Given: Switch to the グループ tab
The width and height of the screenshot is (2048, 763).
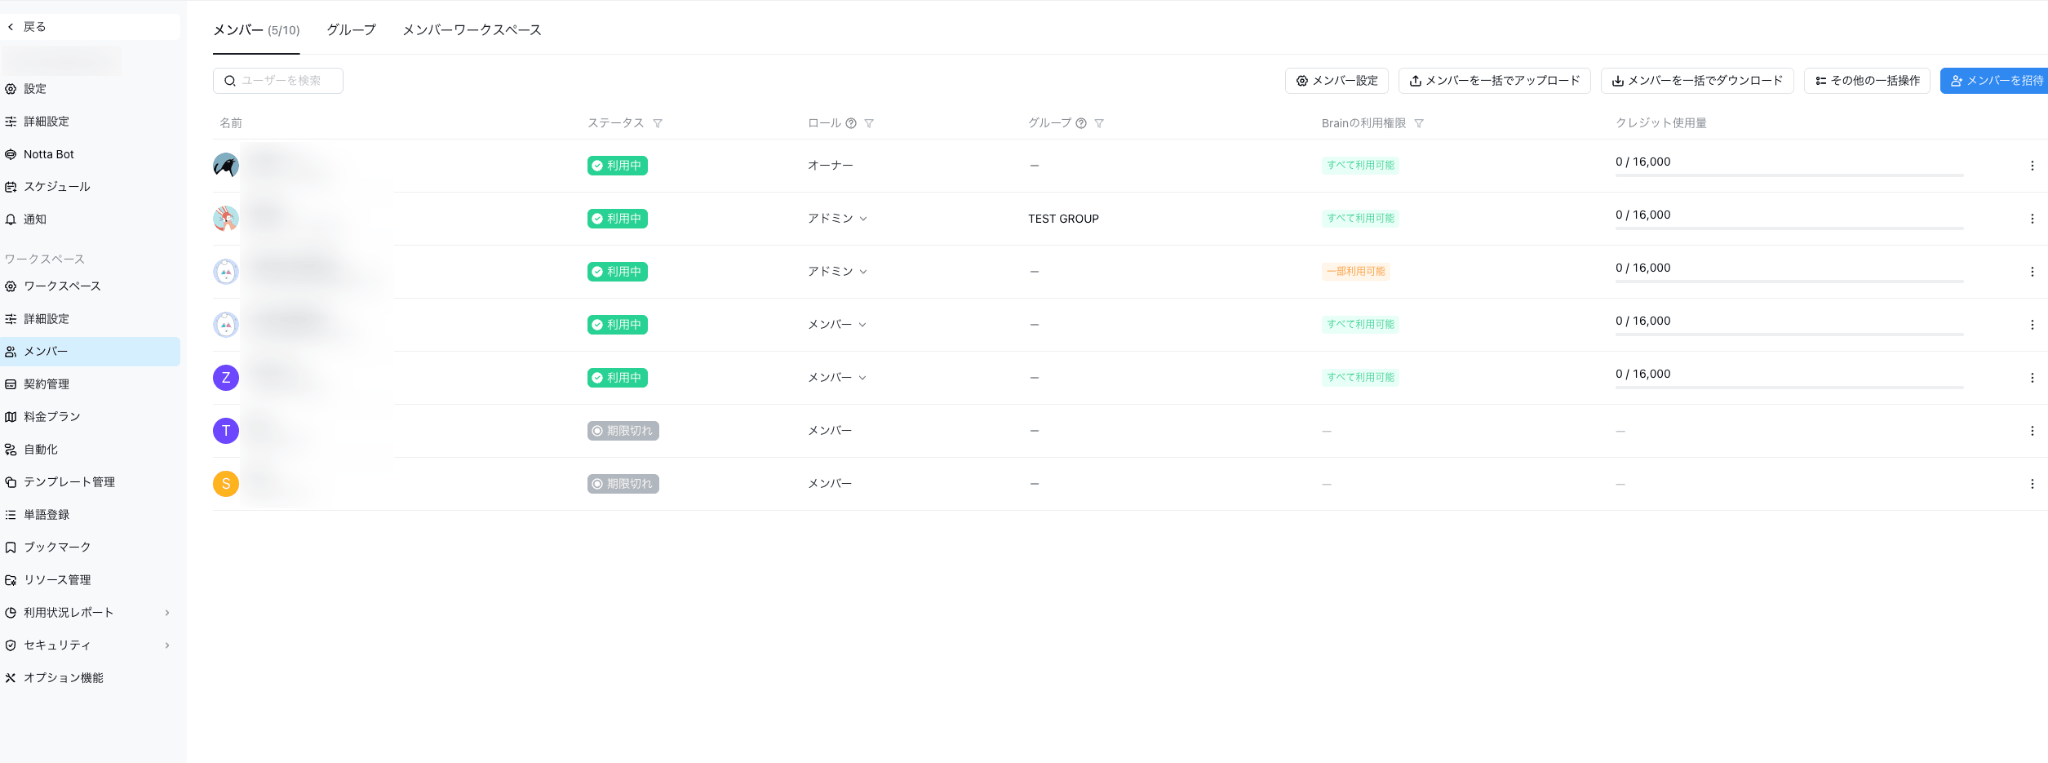Looking at the screenshot, I should click(351, 30).
